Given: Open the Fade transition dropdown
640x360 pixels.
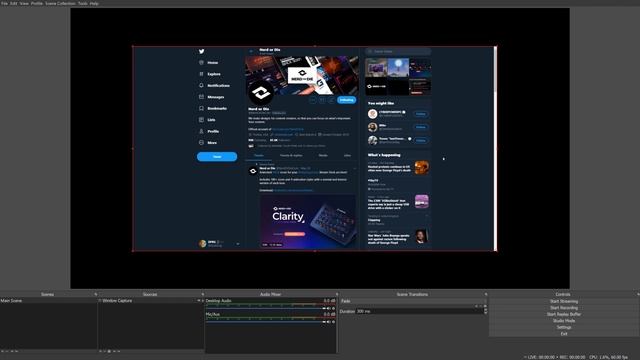Looking at the screenshot, I should pos(413,301).
